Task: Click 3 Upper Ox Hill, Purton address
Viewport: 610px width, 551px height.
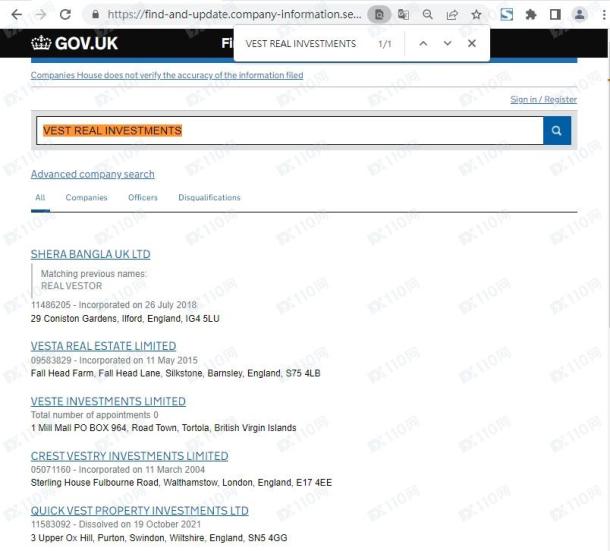Action: (159, 538)
